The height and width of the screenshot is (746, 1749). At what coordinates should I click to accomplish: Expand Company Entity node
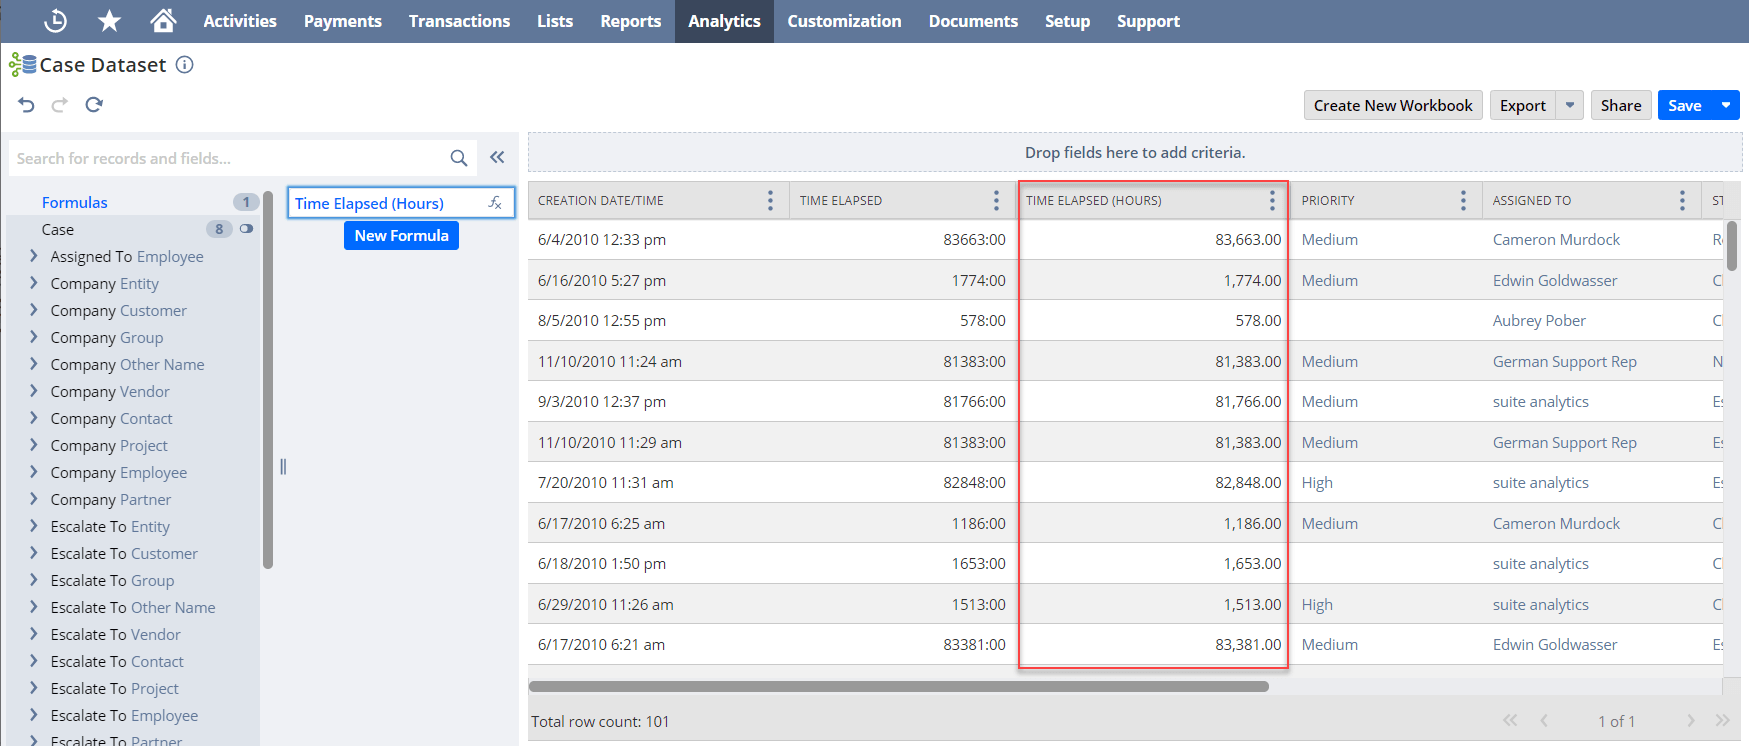point(34,283)
